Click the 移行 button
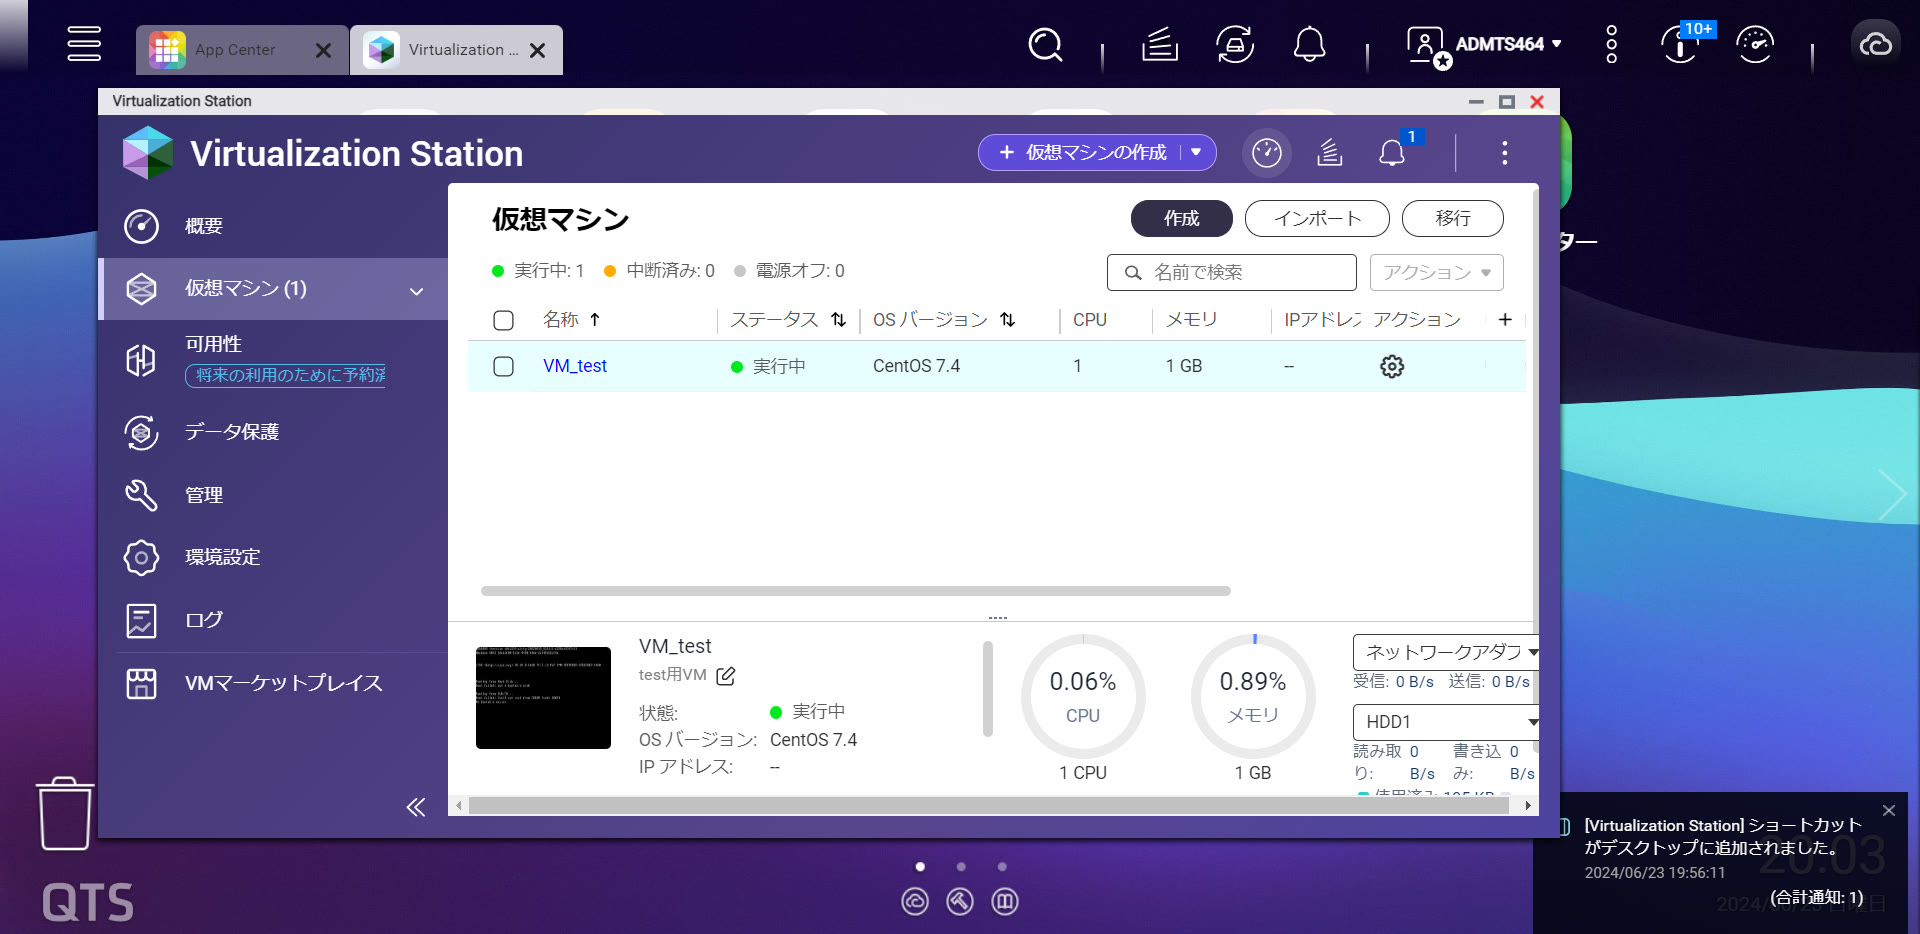The height and width of the screenshot is (934, 1920). 1452,218
